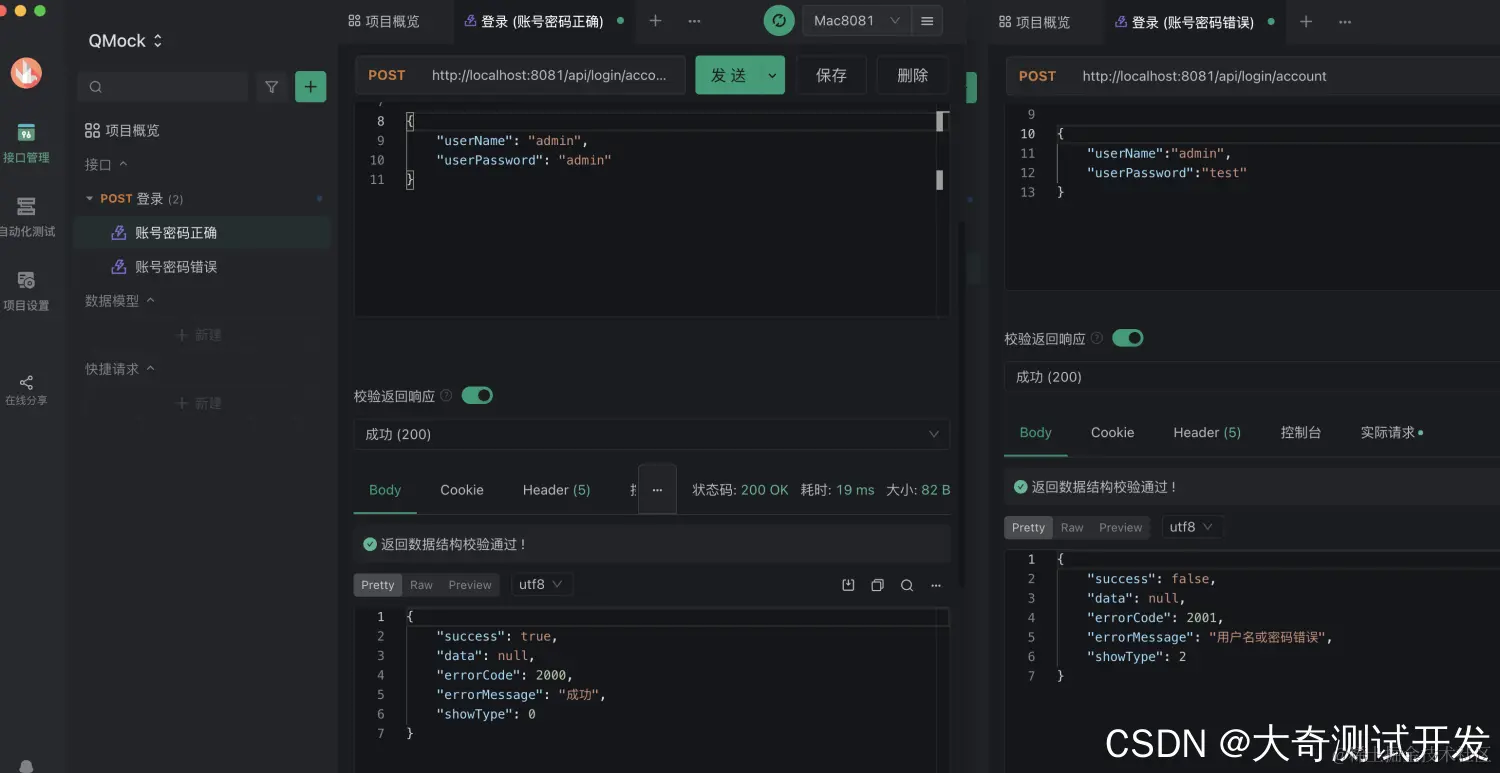The height and width of the screenshot is (773, 1500).
Task: Search the response using the magnifier icon
Action: pyautogui.click(x=906, y=584)
